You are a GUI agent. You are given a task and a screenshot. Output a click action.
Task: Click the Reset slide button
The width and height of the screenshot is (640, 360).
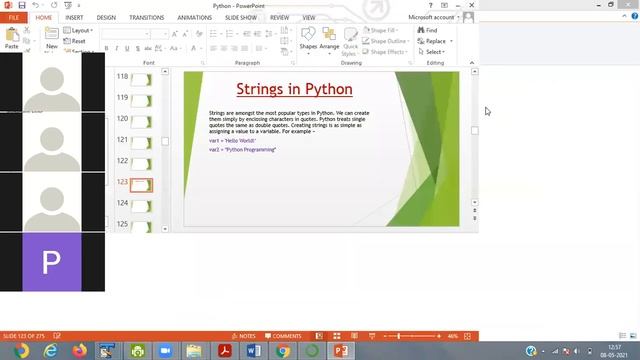tap(75, 41)
